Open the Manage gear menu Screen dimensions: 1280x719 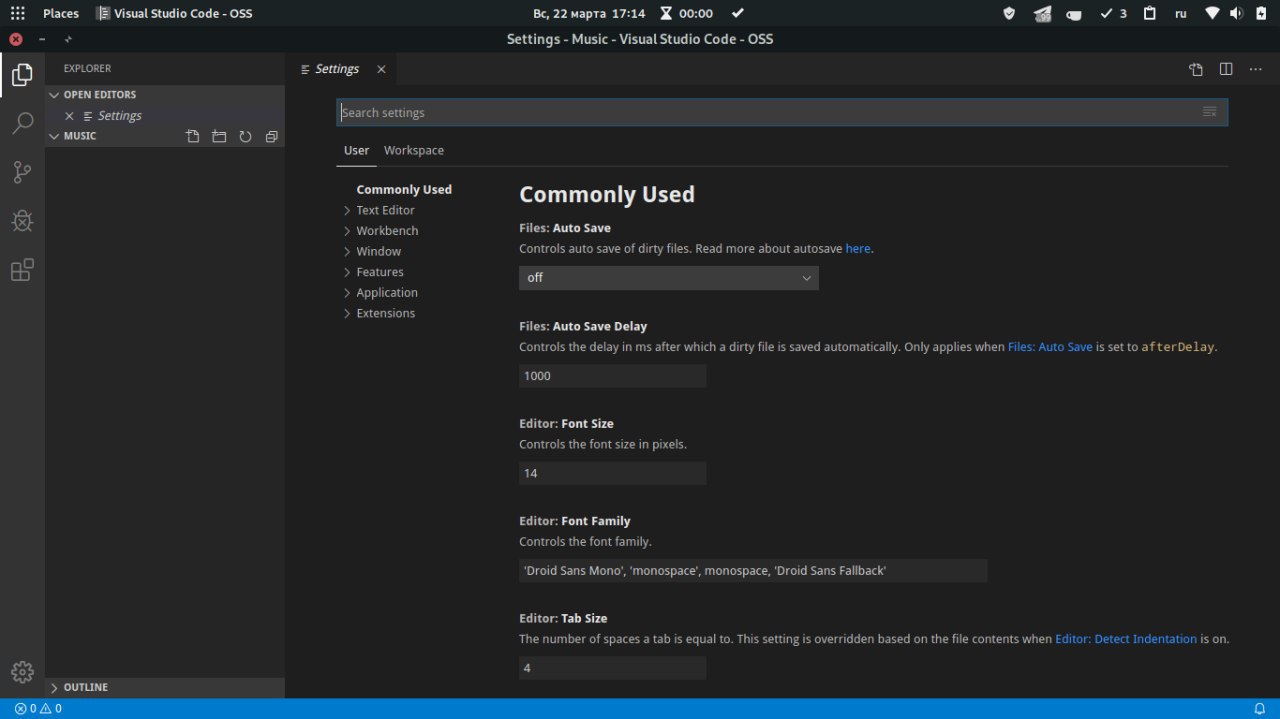pos(22,672)
